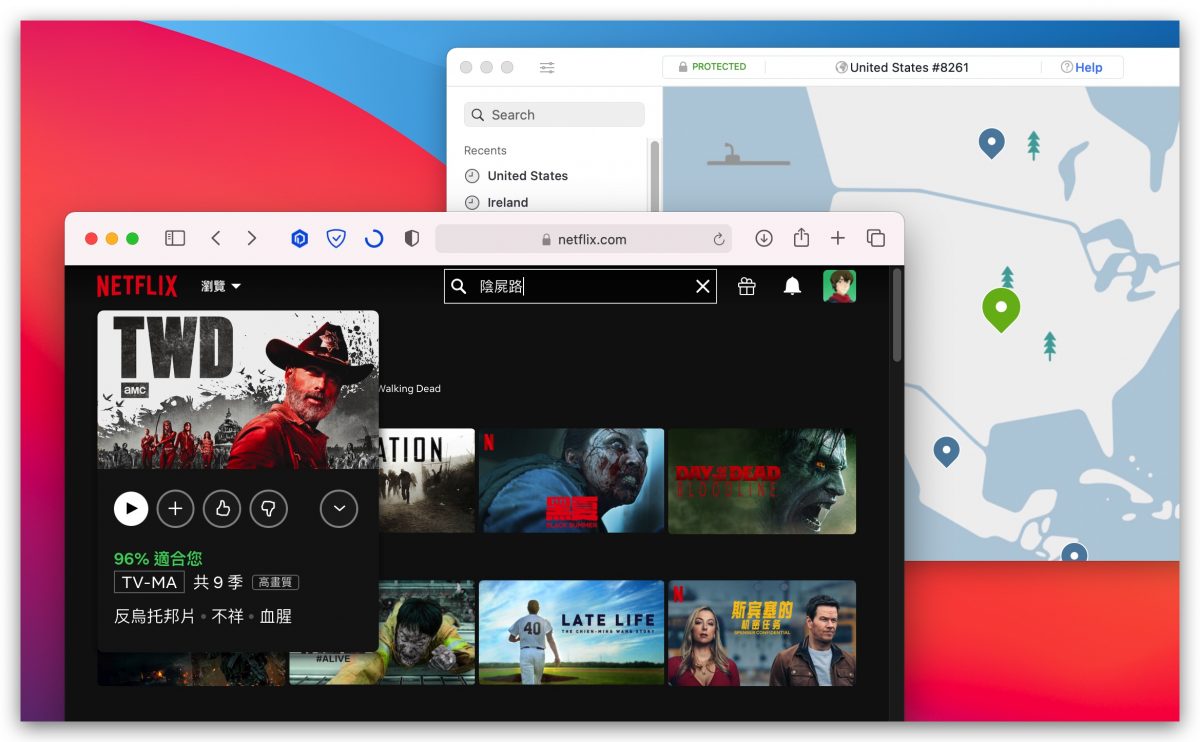Viewport: 1200px width, 742px height.
Task: Open the Late Life thumbnail
Action: (571, 633)
